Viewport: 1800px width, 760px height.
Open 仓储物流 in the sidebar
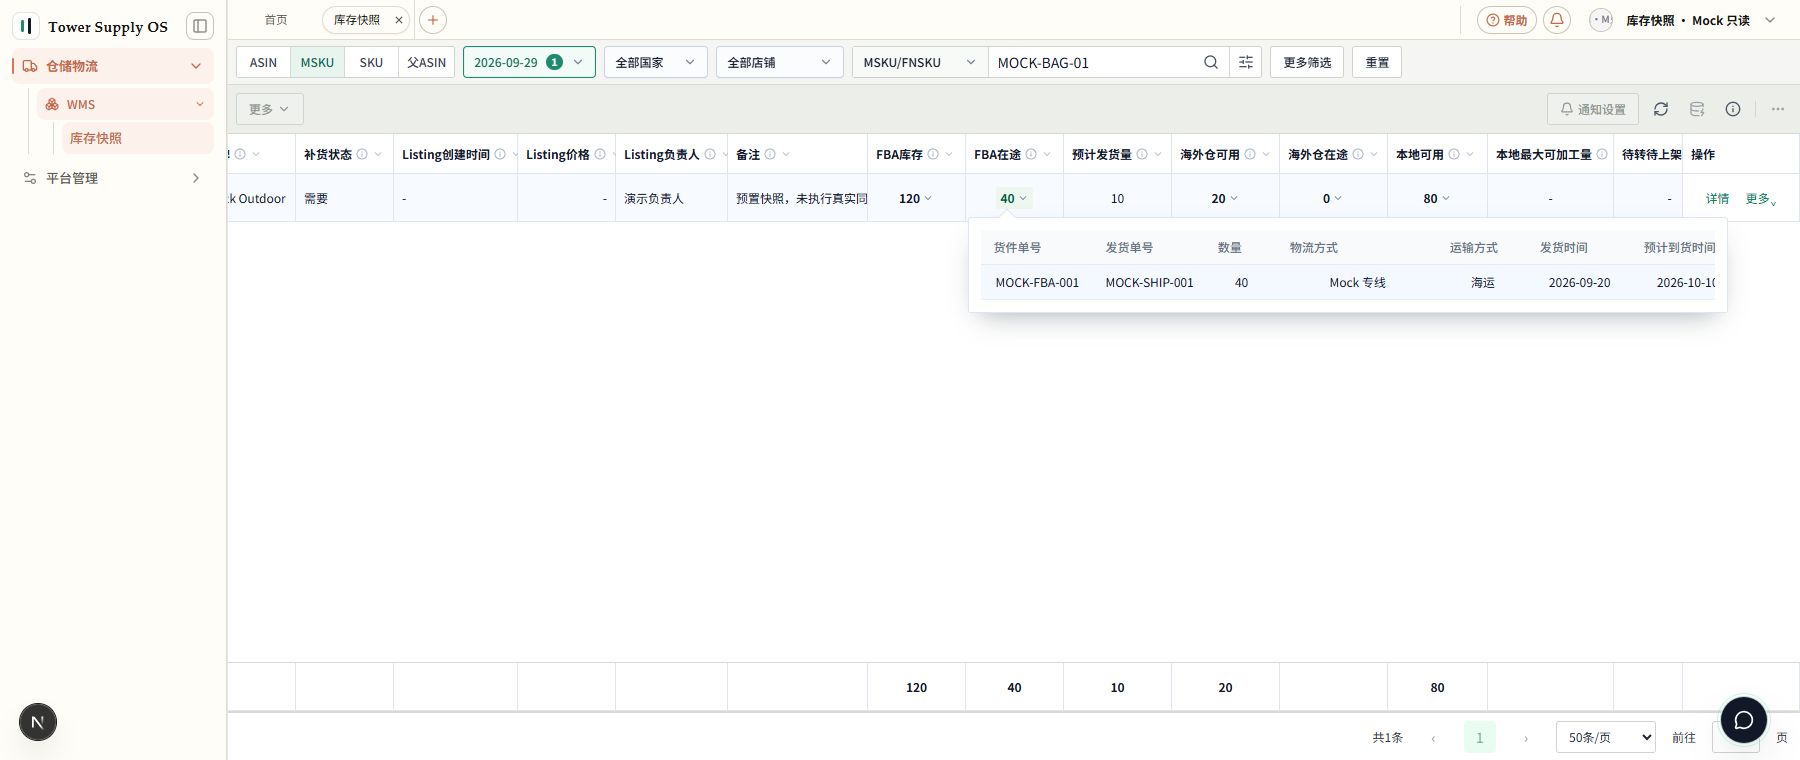(x=113, y=66)
